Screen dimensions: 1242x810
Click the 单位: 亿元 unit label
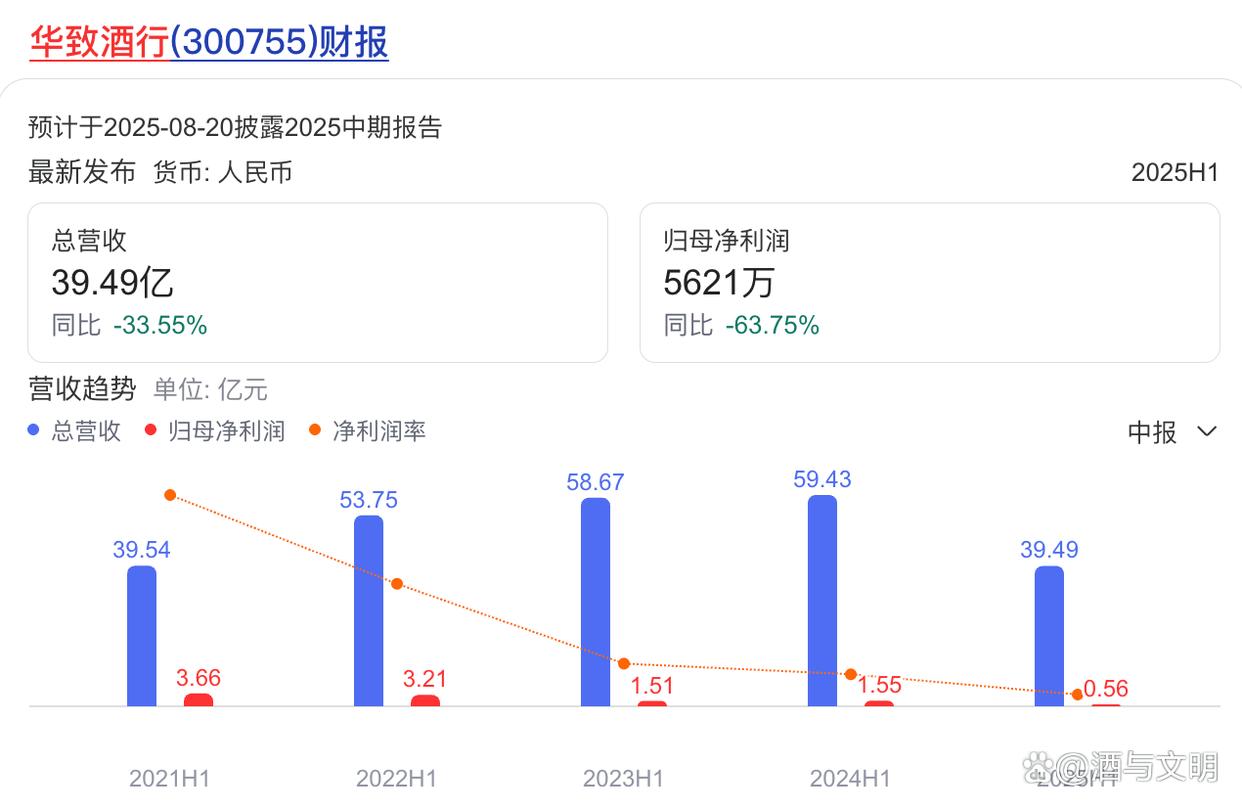click(211, 389)
